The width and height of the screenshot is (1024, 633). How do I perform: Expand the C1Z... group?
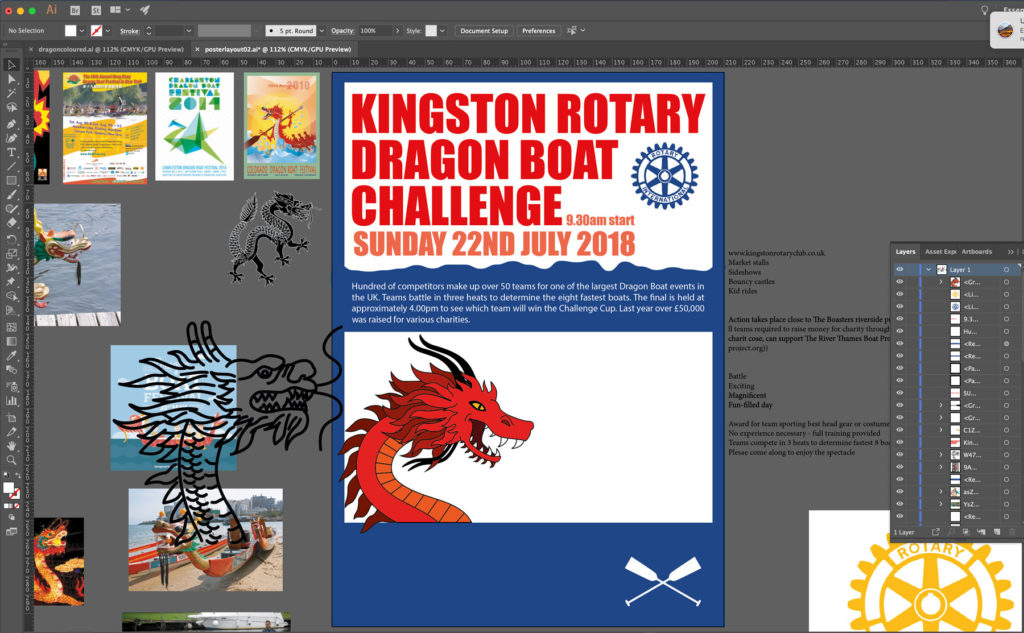[x=941, y=430]
